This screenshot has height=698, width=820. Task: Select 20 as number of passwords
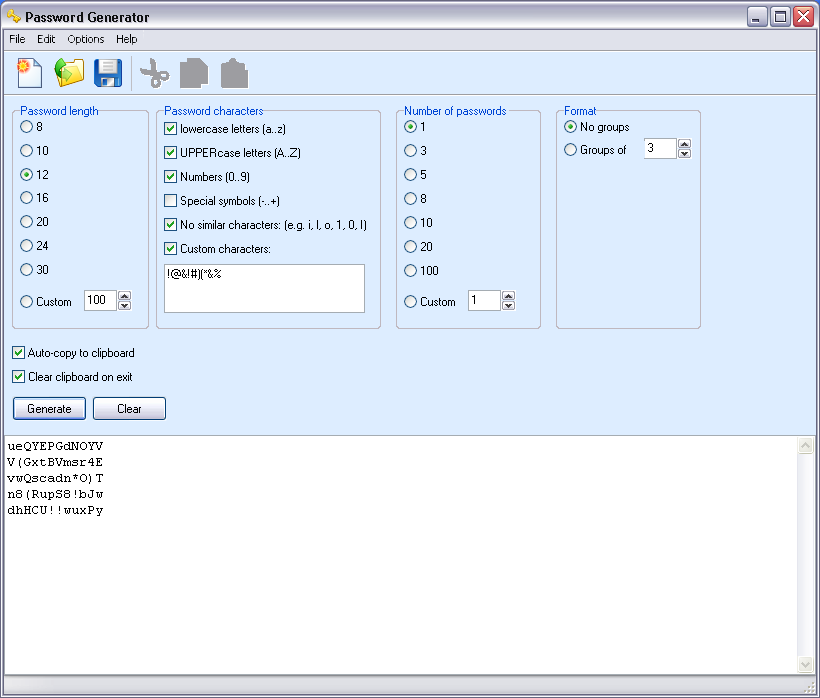point(411,247)
